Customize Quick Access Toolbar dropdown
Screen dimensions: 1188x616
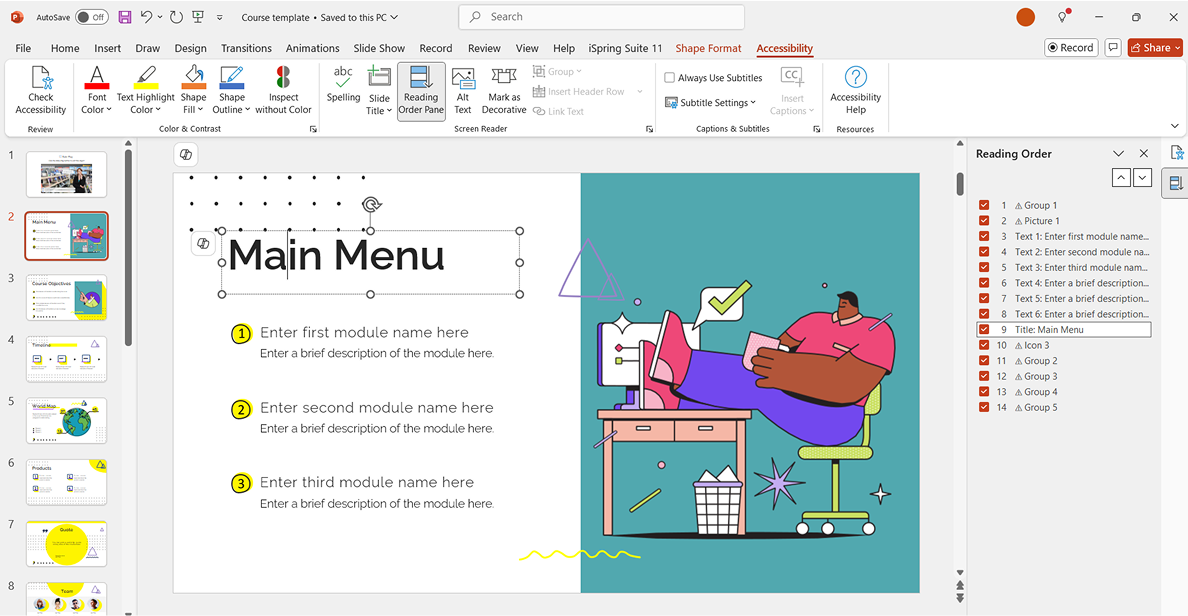pos(220,17)
